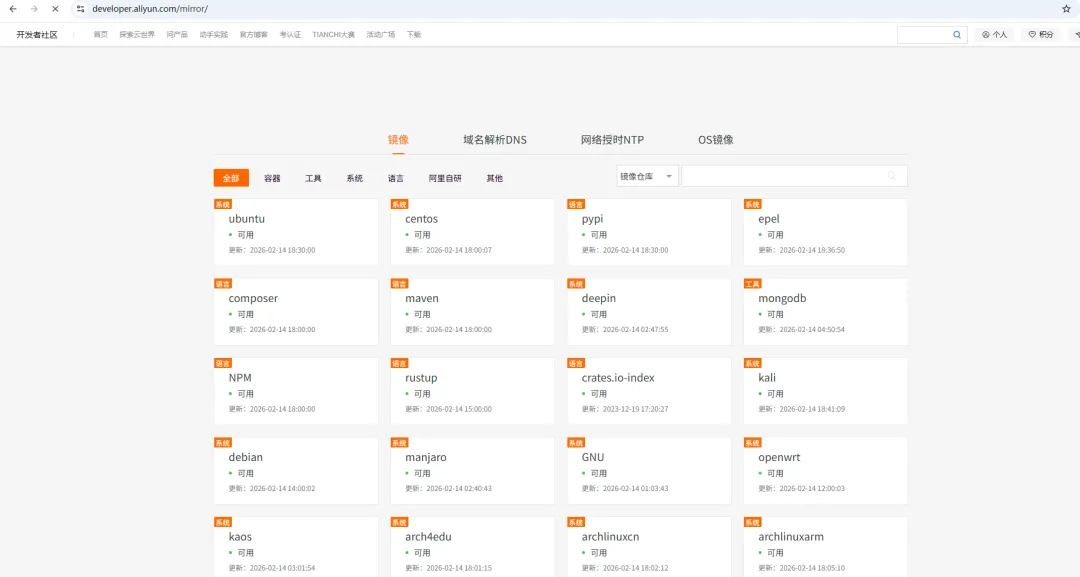Filter mirrors by 工具
The width and height of the screenshot is (1080, 577).
(313, 178)
